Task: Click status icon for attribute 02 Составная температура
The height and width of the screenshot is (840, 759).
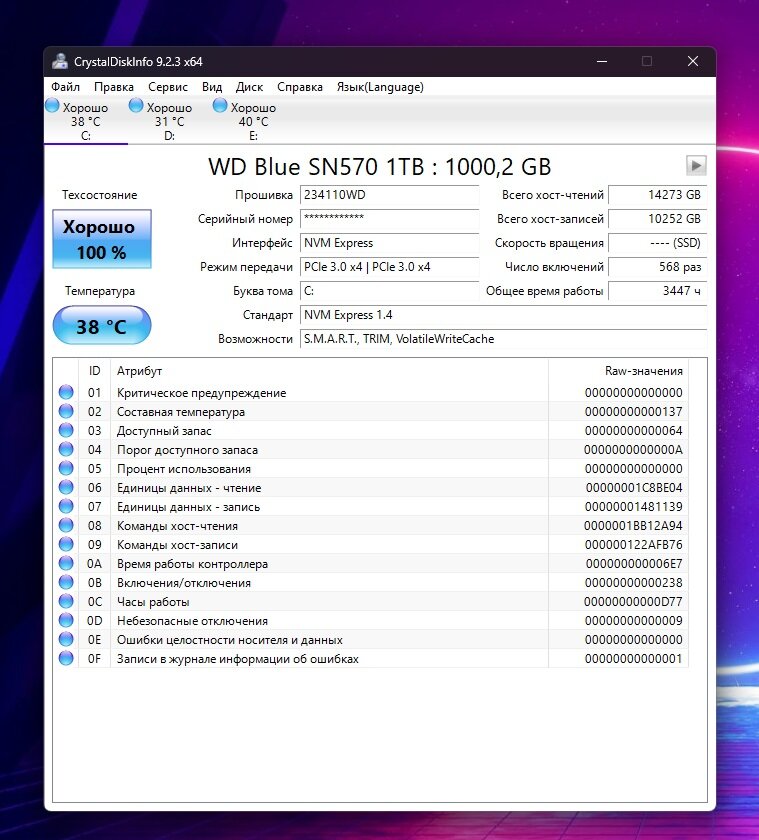Action: pos(66,411)
